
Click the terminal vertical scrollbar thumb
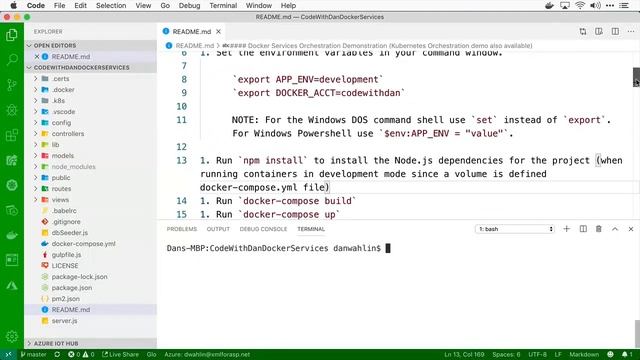pyautogui.click(x=637, y=333)
